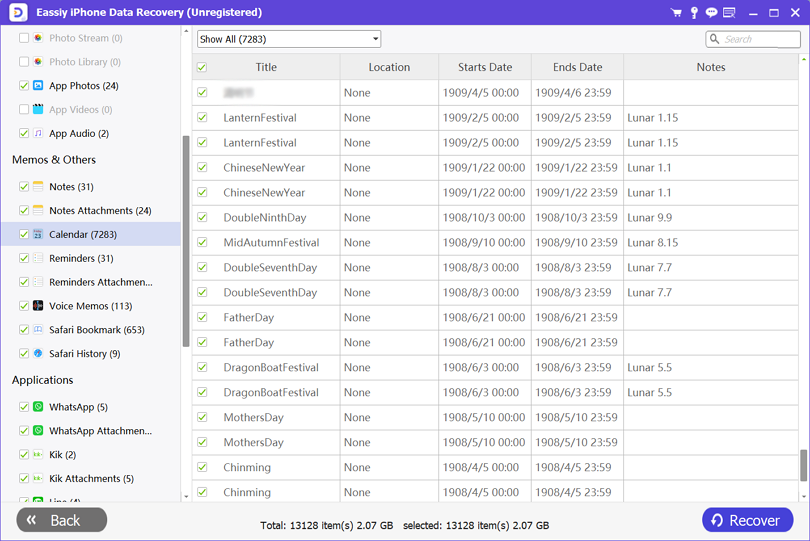
Task: Click the magnifier icon in search box
Action: 714,39
